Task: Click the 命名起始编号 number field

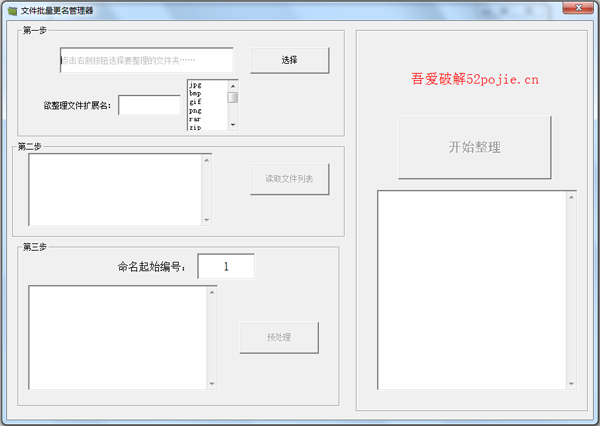Action: point(226,266)
